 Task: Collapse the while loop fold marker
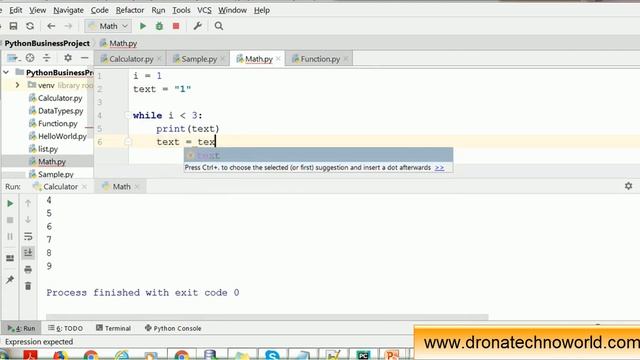pyautogui.click(x=127, y=116)
